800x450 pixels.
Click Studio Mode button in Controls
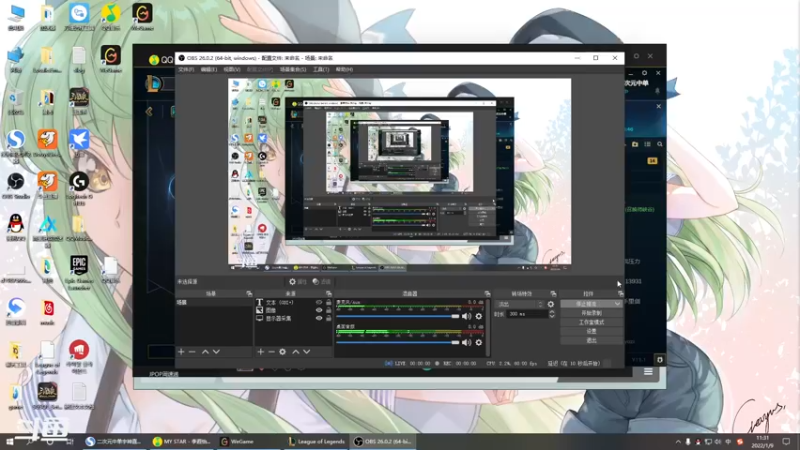tap(591, 322)
